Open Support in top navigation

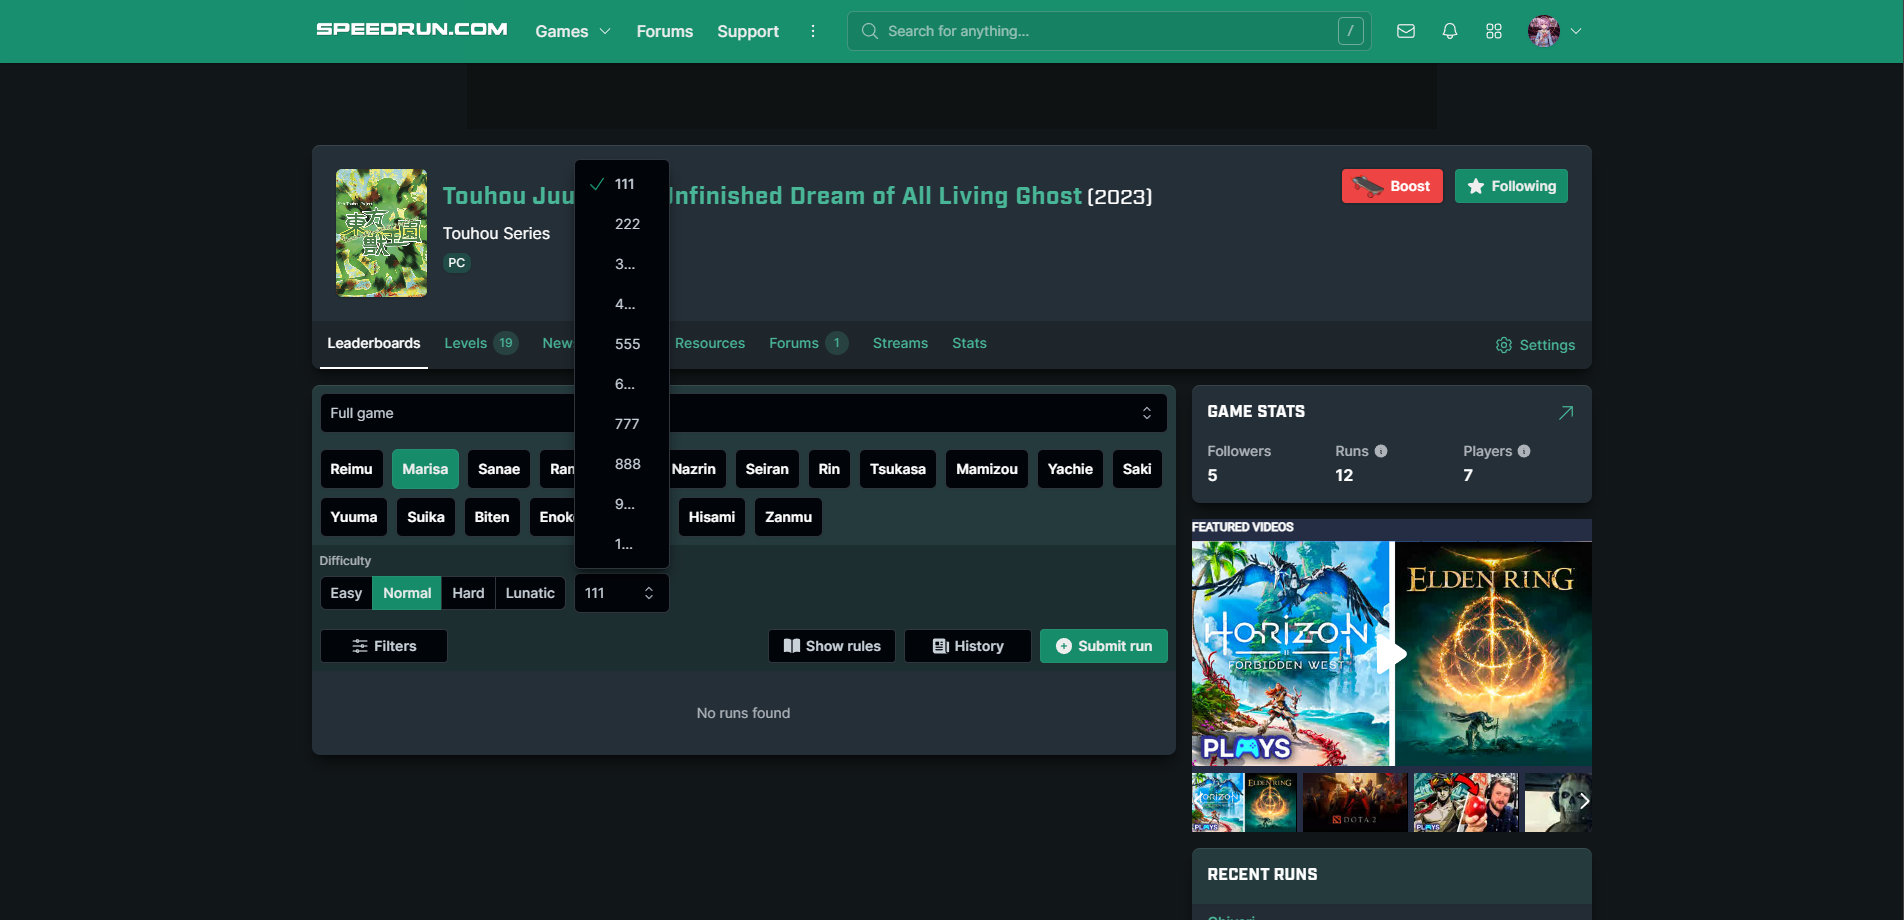(x=748, y=31)
